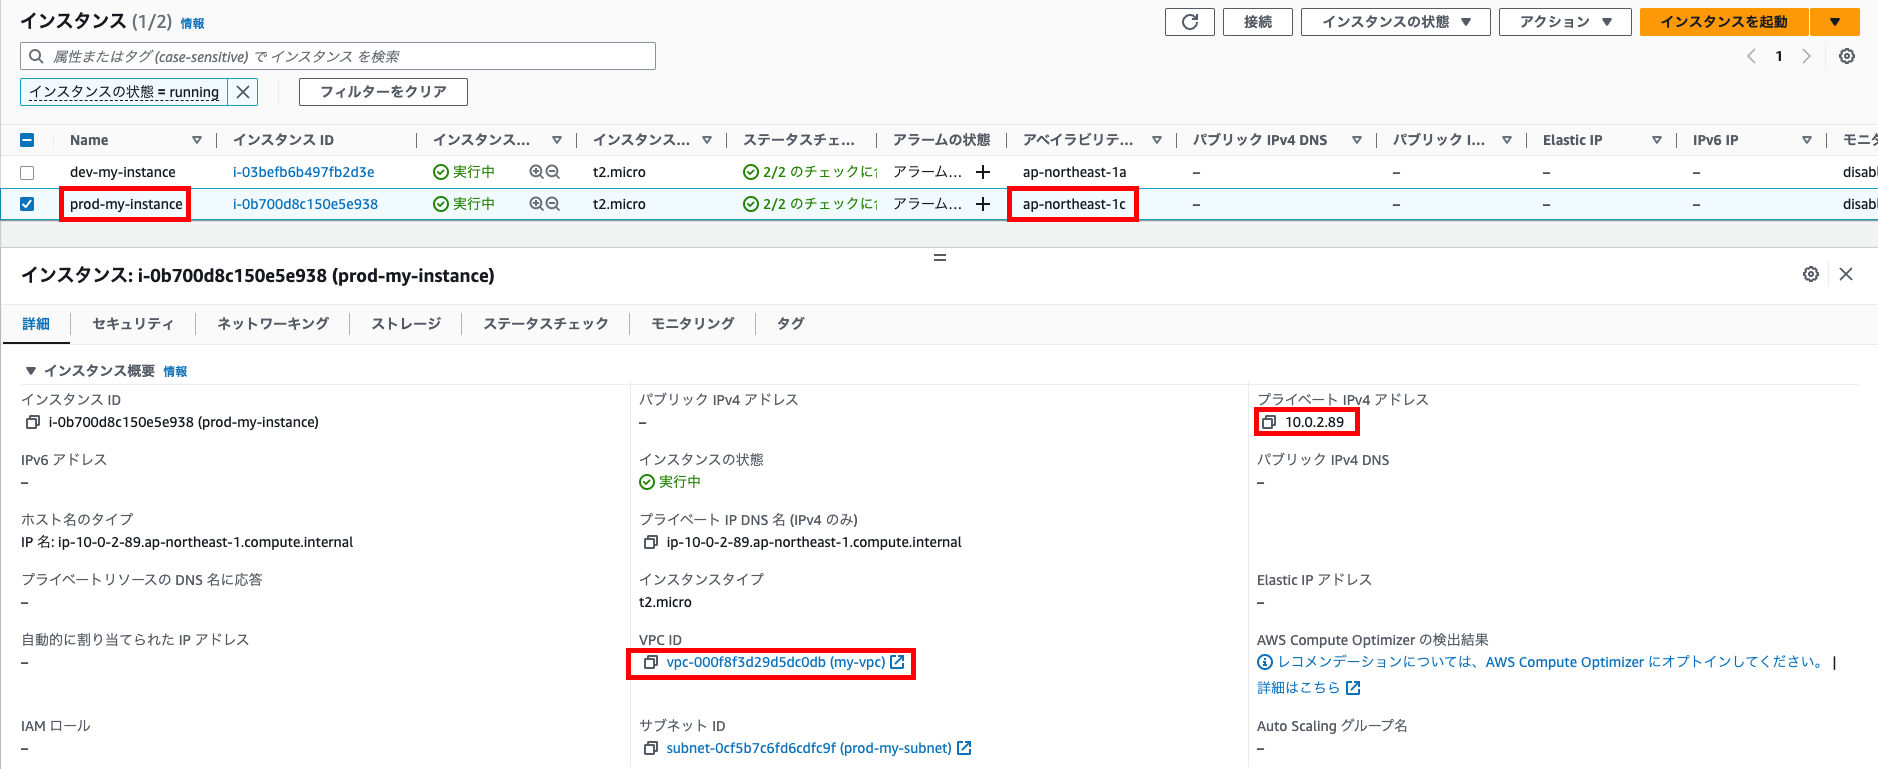This screenshot has height=769, width=1878.
Task: Copy the instance ID in summary
Action: [x=33, y=422]
